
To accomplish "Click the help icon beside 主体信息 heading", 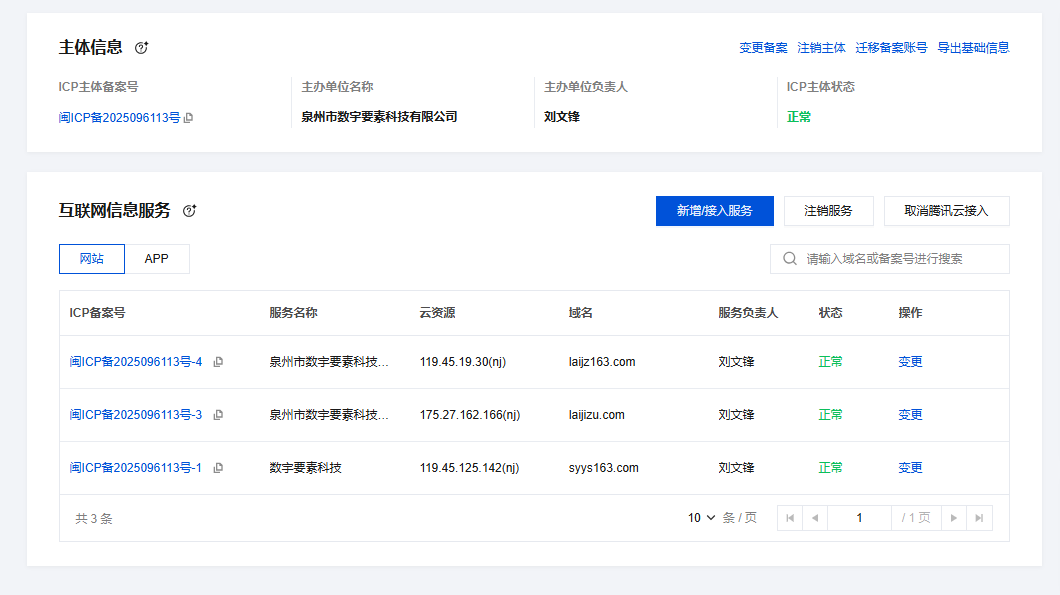I will [x=141, y=48].
